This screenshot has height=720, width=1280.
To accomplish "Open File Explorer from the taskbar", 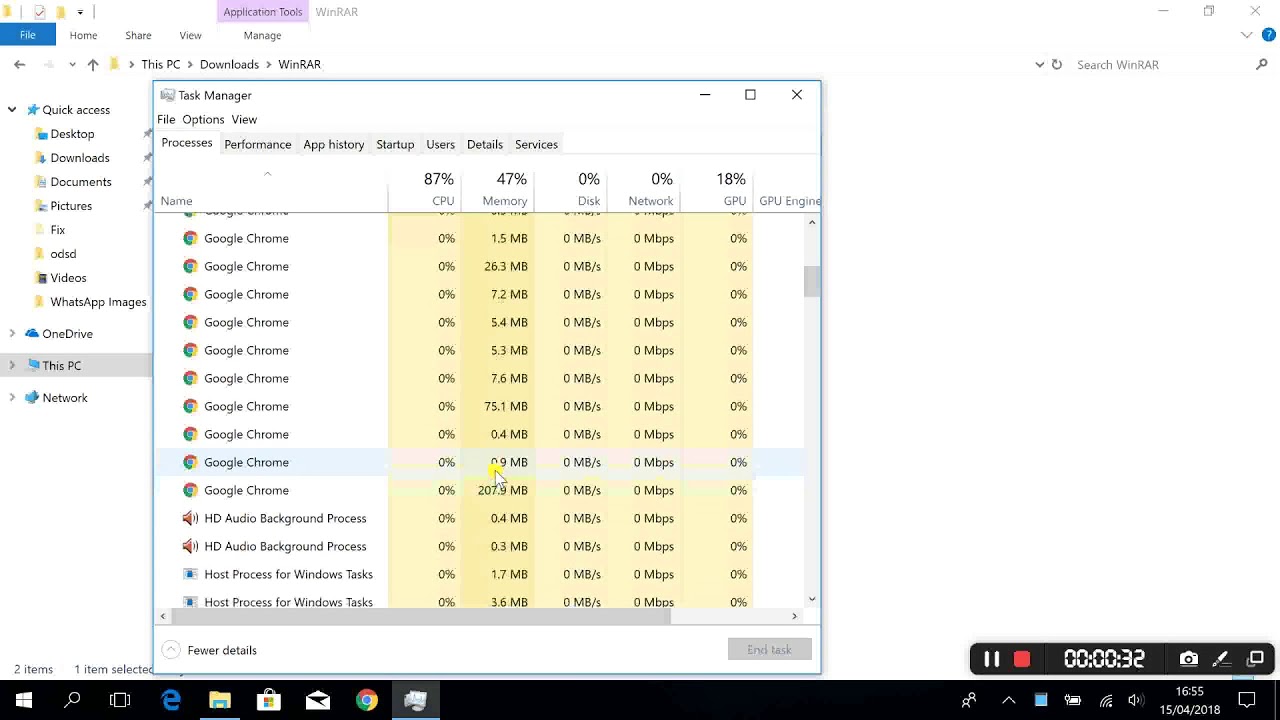I will click(220, 700).
